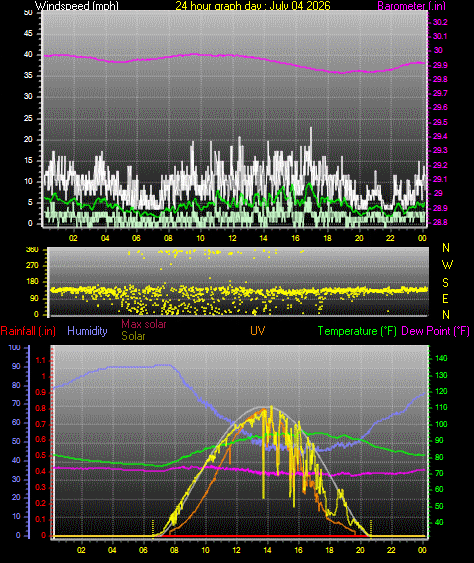Click the 120 mark on temperature axis
This screenshot has height=563, width=474.
pos(441,391)
